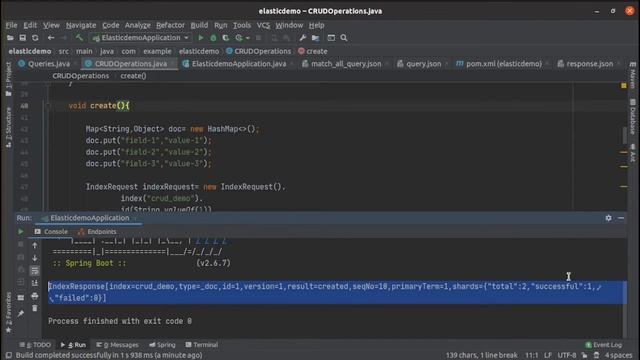Switch to the Endpoints tab in Run panel
The width and height of the screenshot is (640, 360).
pyautogui.click(x=97, y=232)
